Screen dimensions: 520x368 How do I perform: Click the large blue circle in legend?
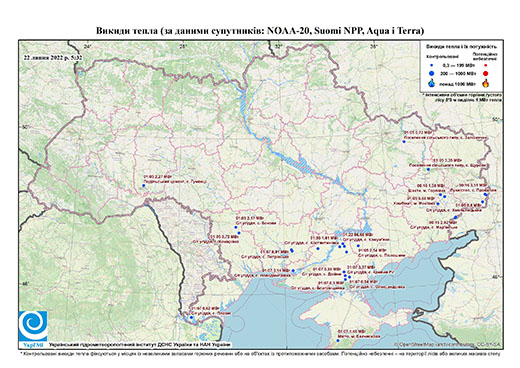432,73
